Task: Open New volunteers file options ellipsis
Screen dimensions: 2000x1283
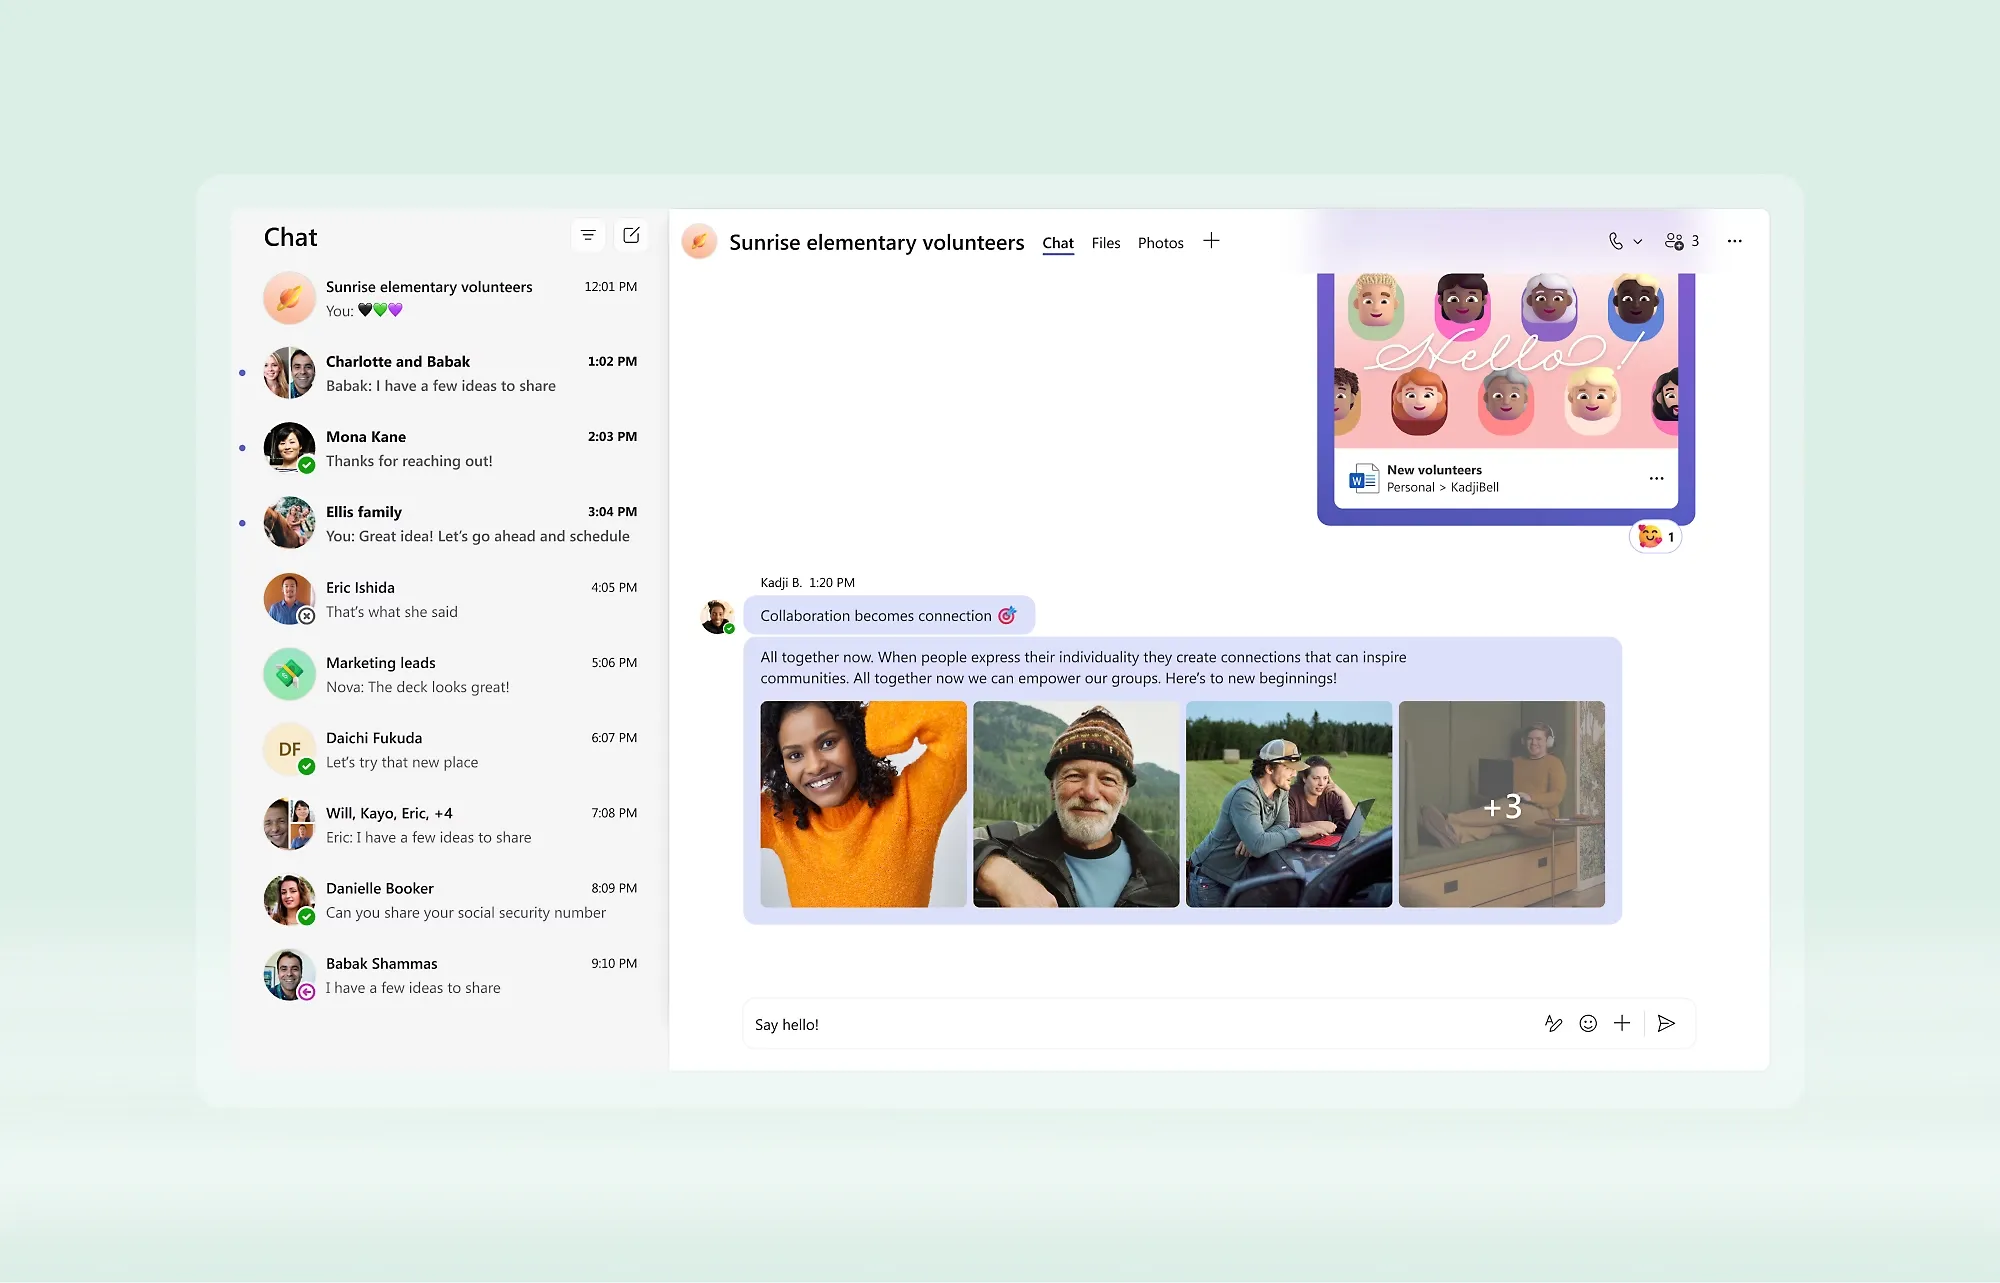Action: pyautogui.click(x=1656, y=478)
